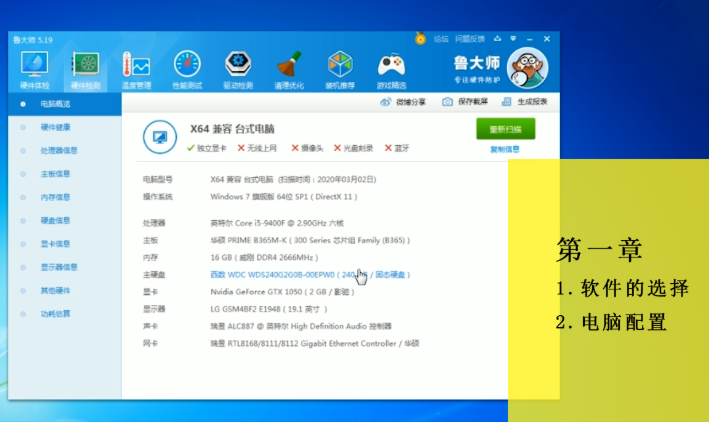This screenshot has height=422, width=709.
Task: Launch 性能测试 performance test
Action: [187, 69]
